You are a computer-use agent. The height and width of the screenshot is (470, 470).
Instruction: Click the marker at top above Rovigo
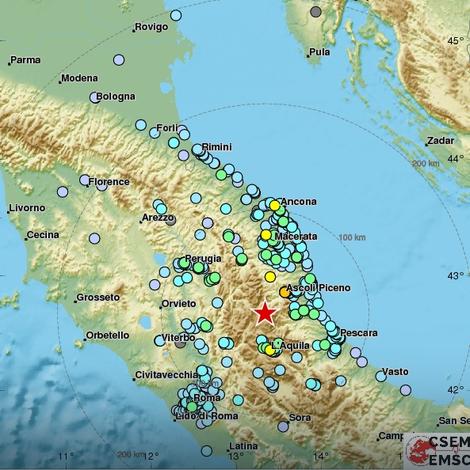click(176, 15)
